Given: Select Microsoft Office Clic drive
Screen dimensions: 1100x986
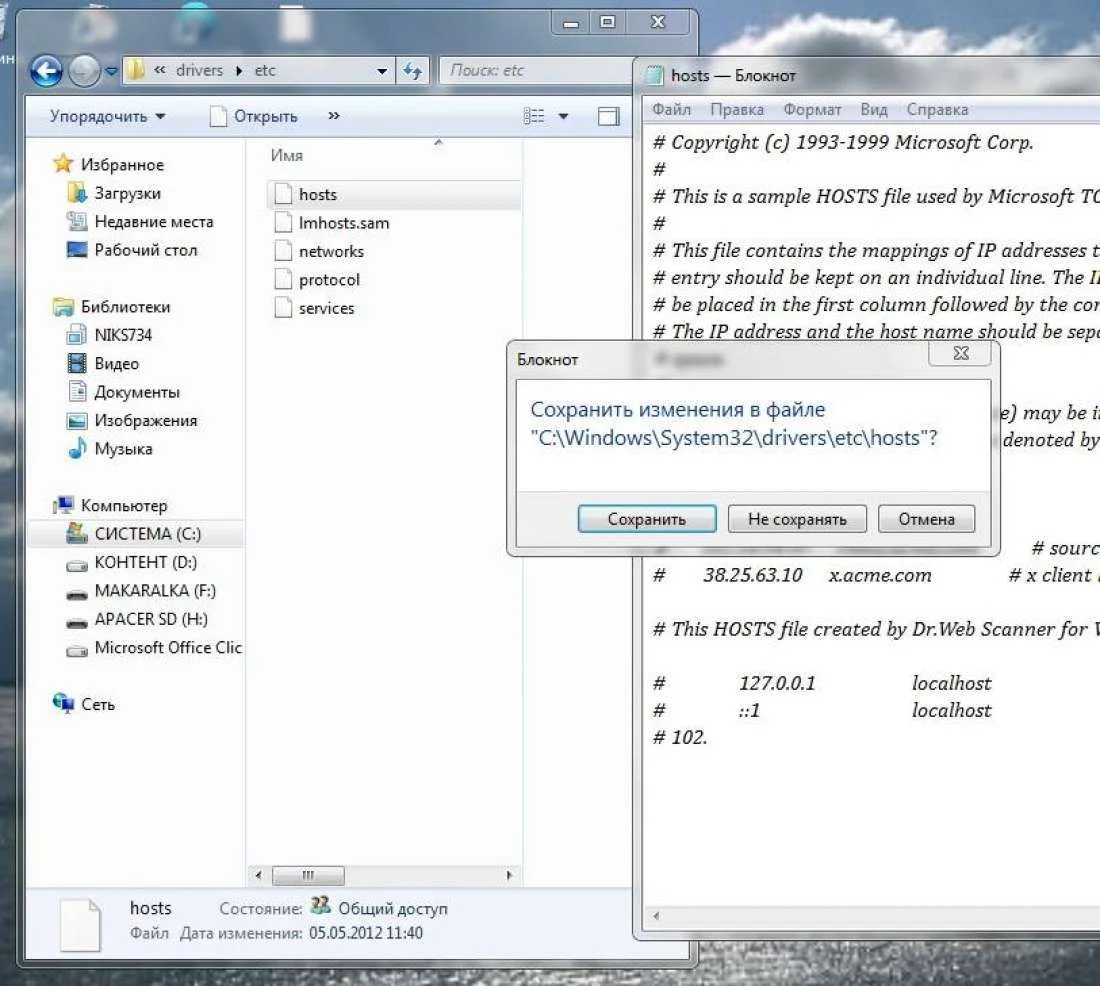Looking at the screenshot, I should [168, 648].
